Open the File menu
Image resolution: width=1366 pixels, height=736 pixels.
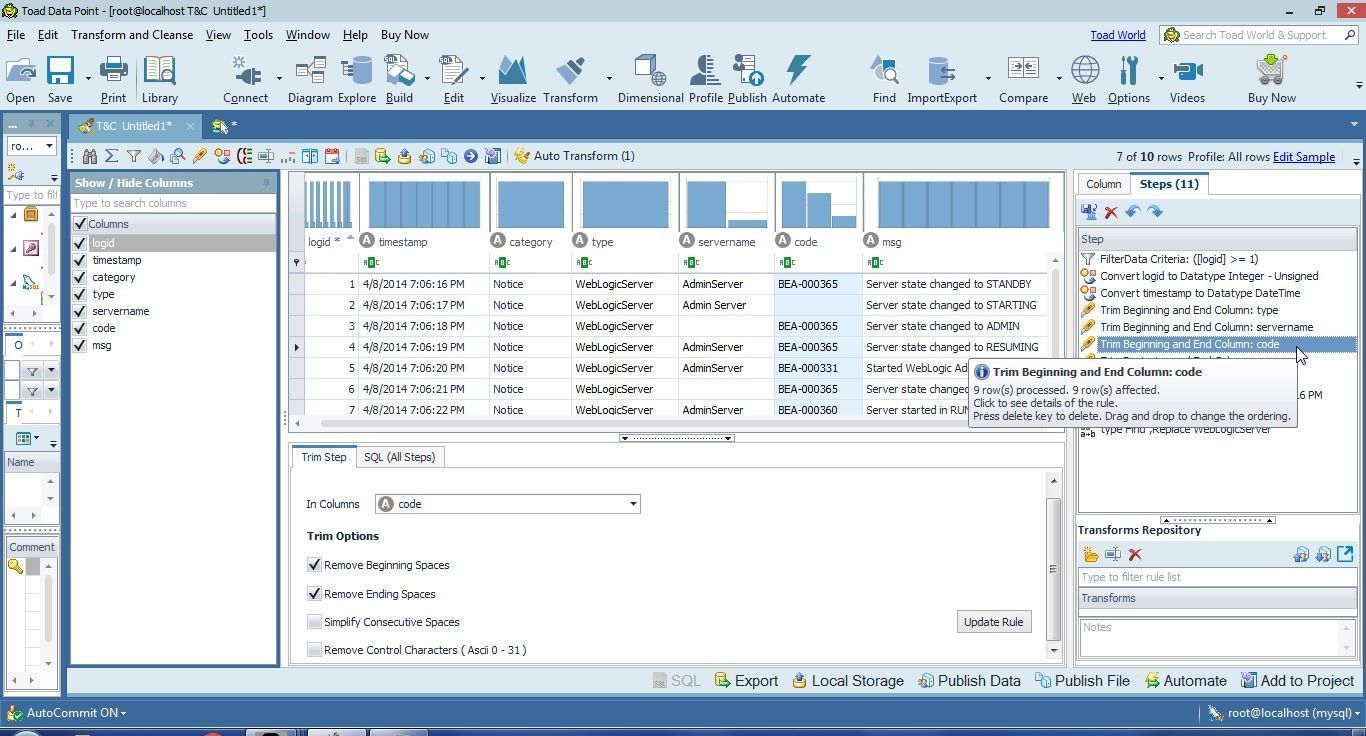16,34
